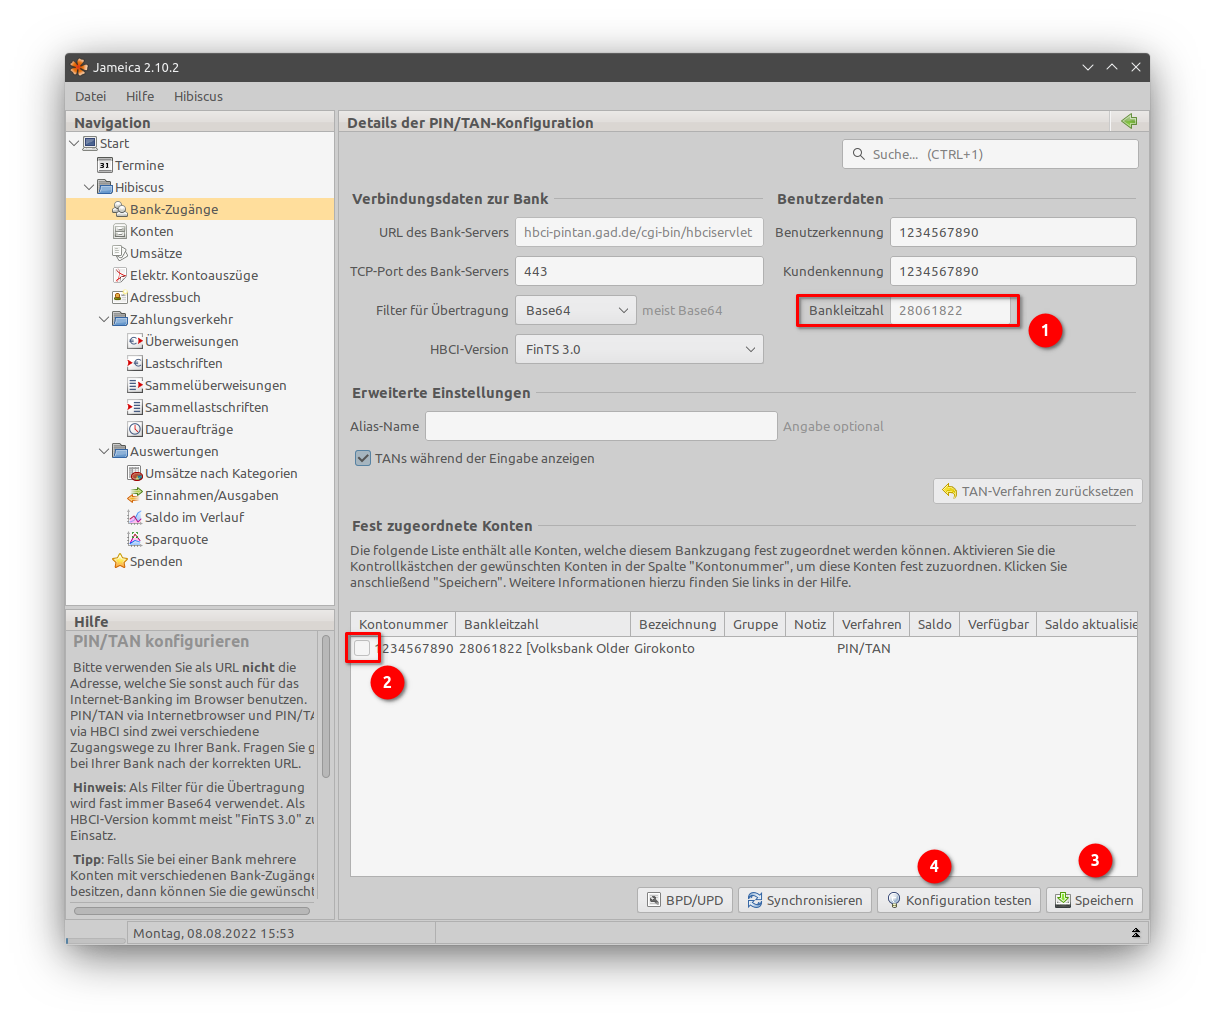
Task: Collapse the Auswertungen tree node
Action: coord(104,451)
